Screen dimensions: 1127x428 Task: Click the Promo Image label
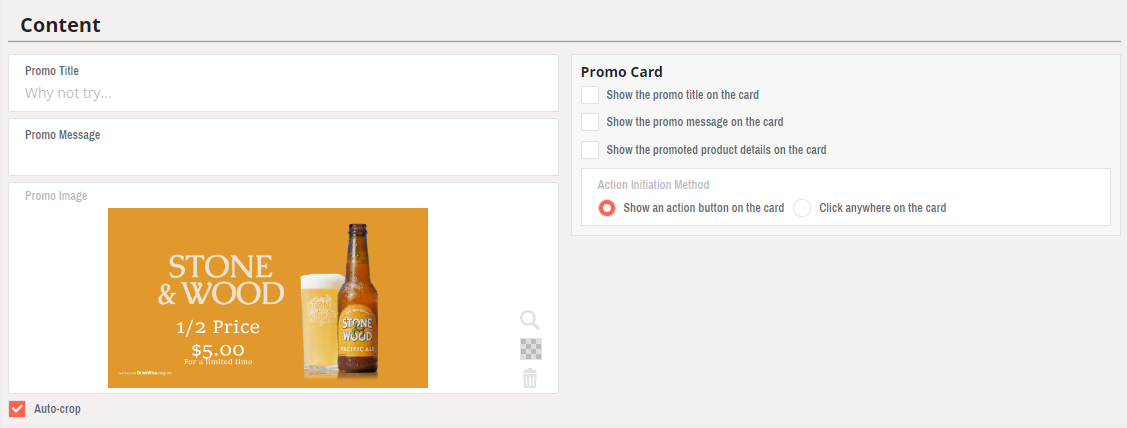pos(56,196)
